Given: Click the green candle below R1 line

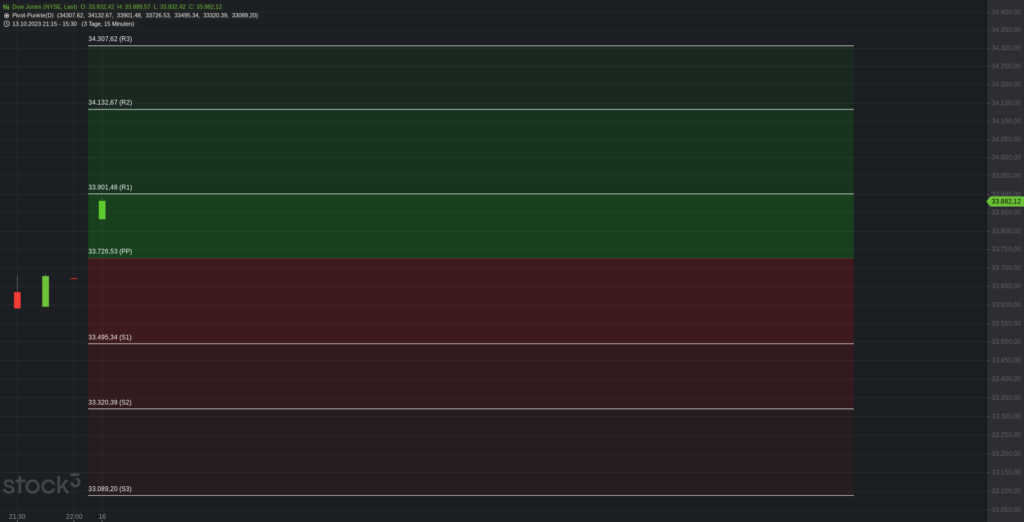Looking at the screenshot, I should point(102,209).
